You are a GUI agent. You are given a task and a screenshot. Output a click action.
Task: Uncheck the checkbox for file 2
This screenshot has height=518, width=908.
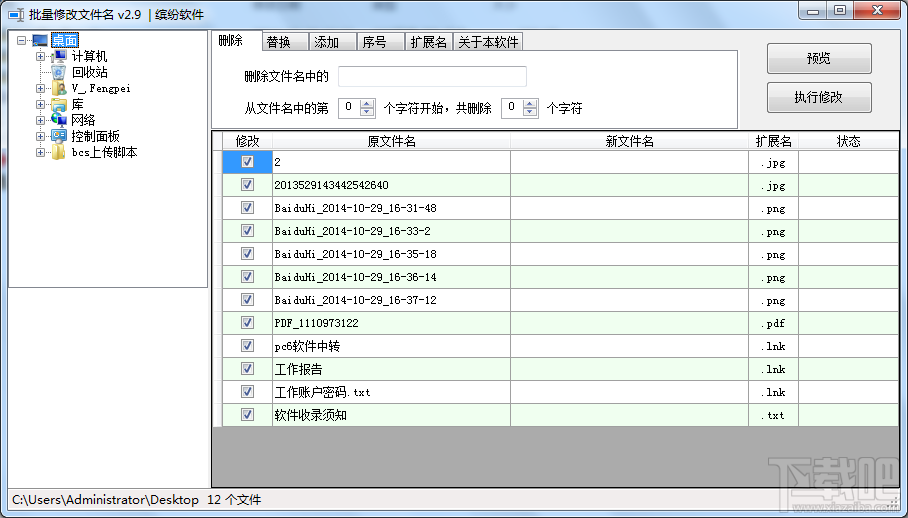pos(247,161)
